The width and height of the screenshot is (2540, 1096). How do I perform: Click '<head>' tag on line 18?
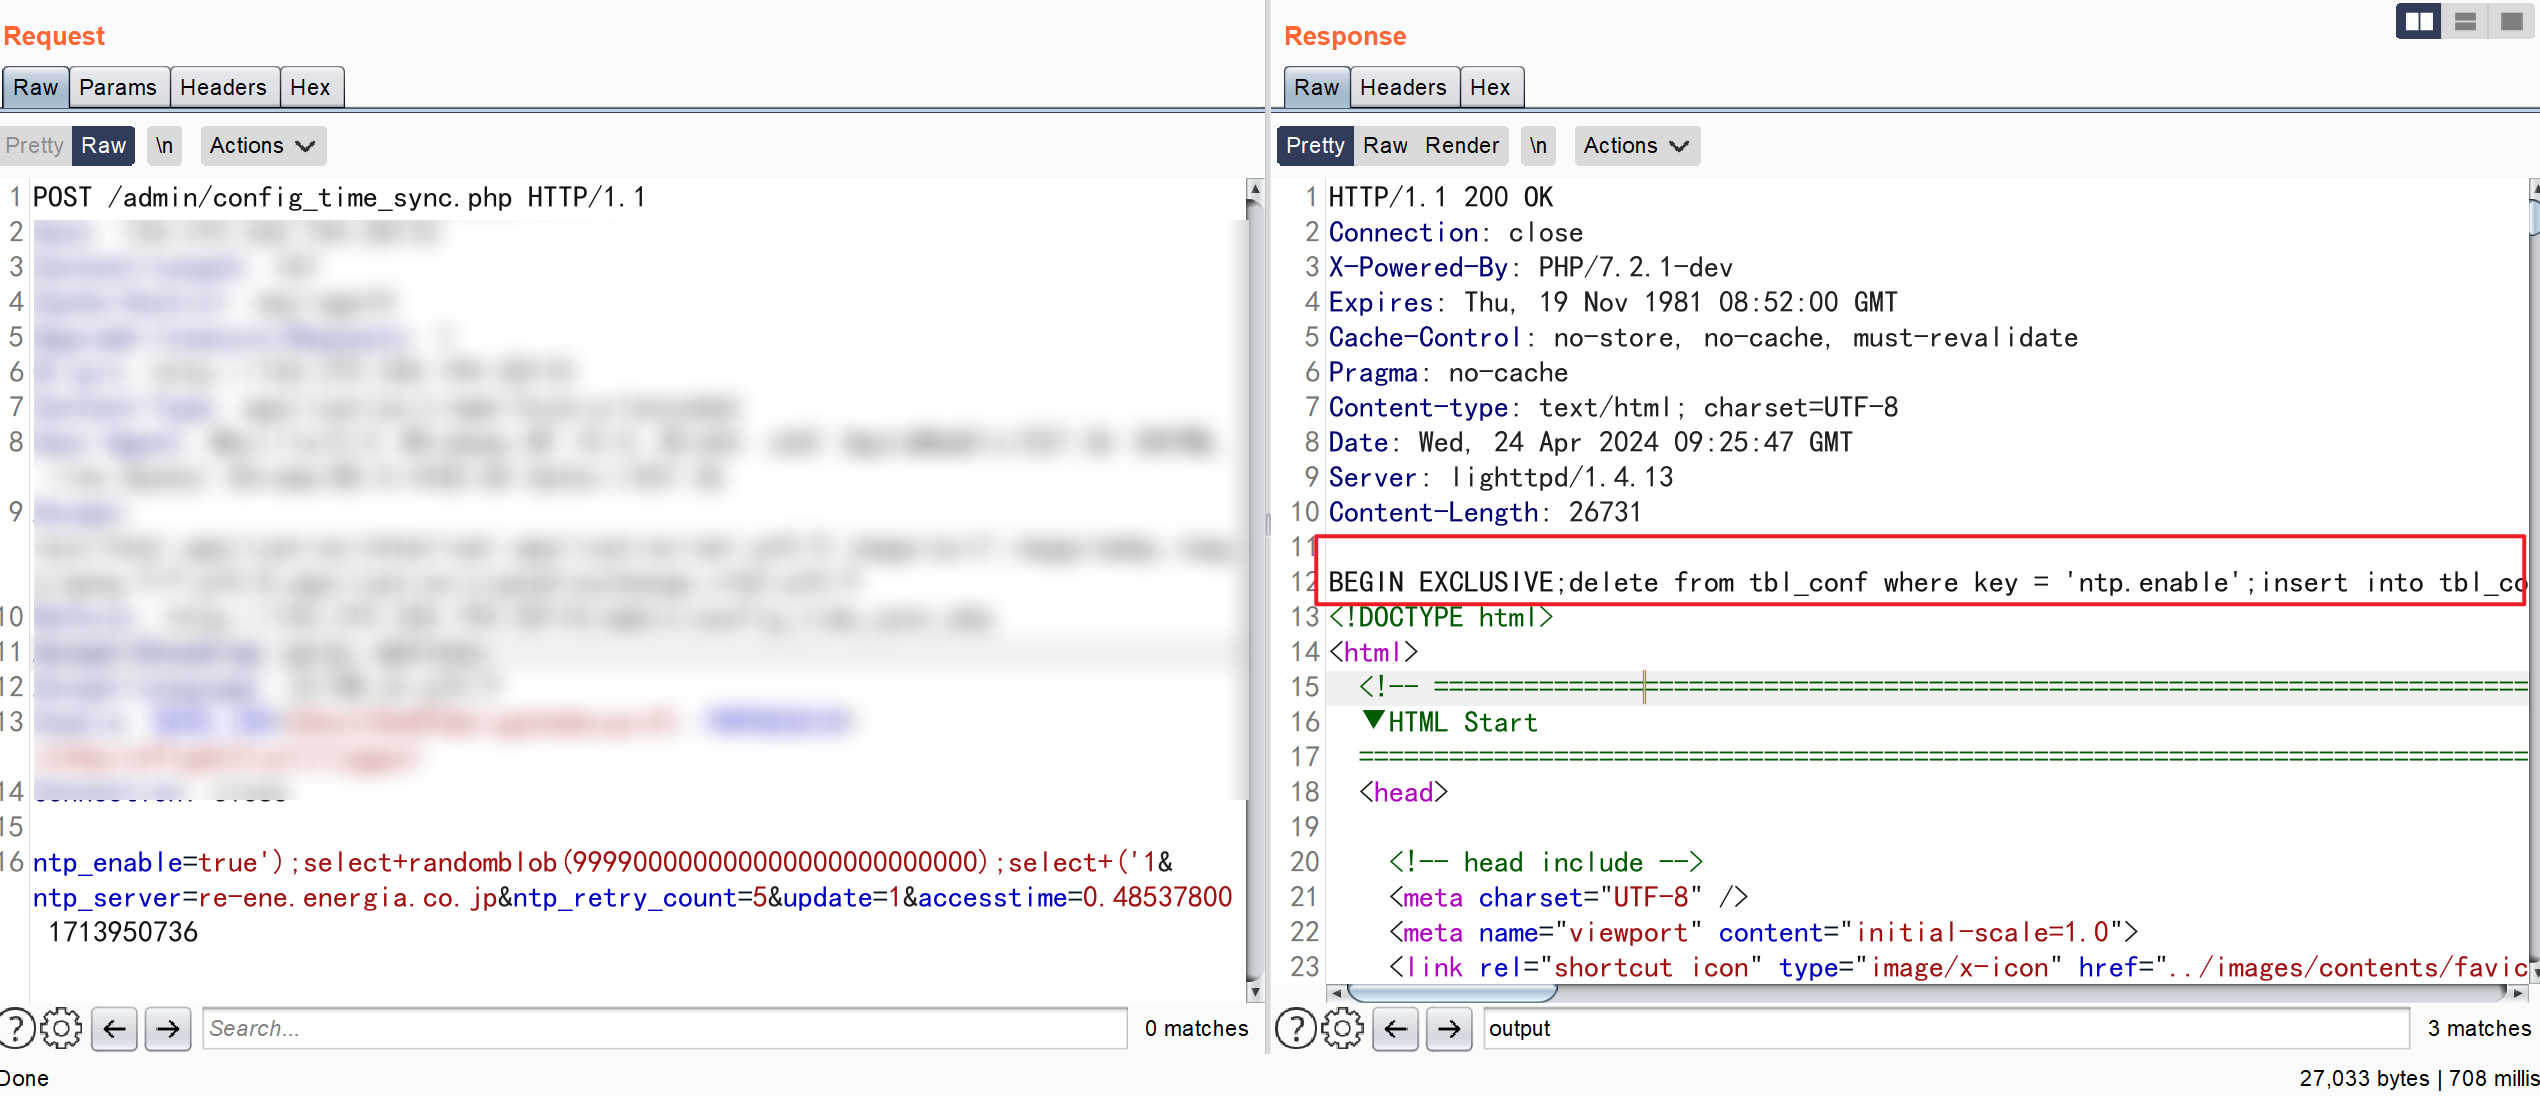click(1403, 792)
